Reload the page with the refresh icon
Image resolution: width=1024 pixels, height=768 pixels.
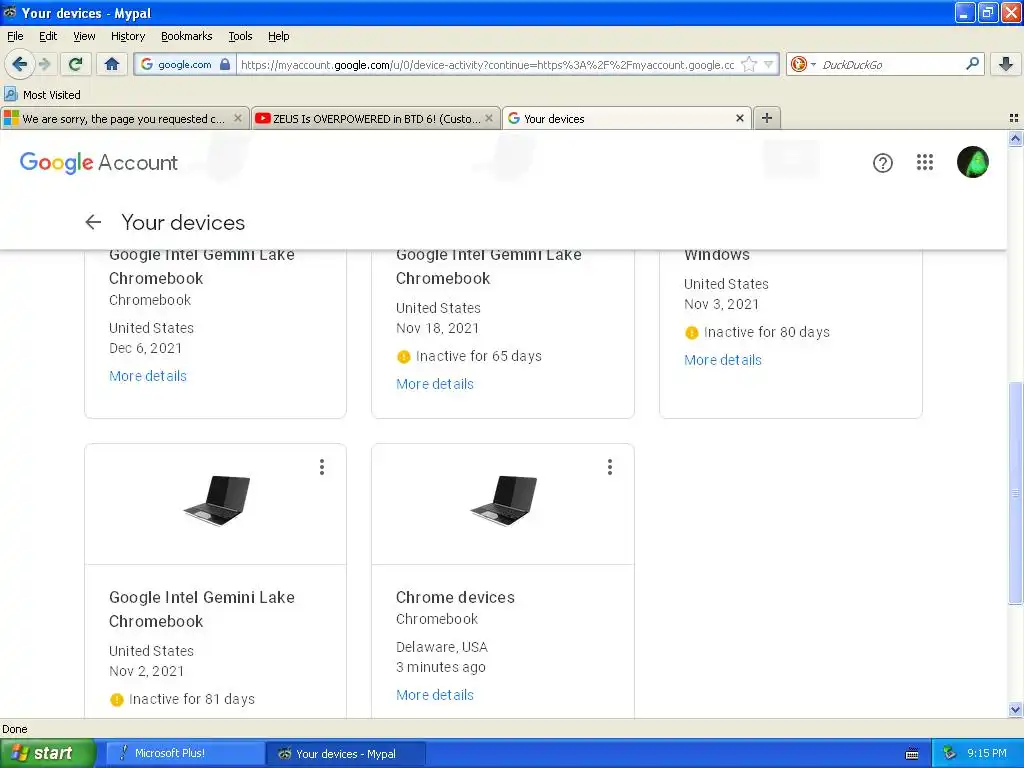point(76,64)
